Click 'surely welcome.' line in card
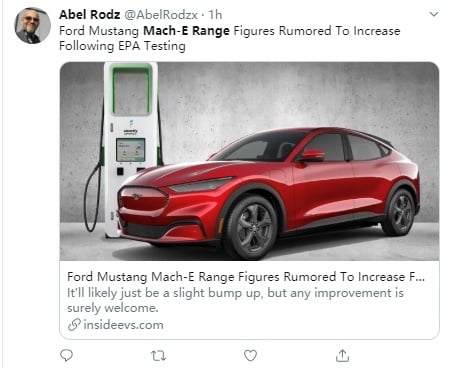The width and height of the screenshot is (450, 368). [113, 308]
